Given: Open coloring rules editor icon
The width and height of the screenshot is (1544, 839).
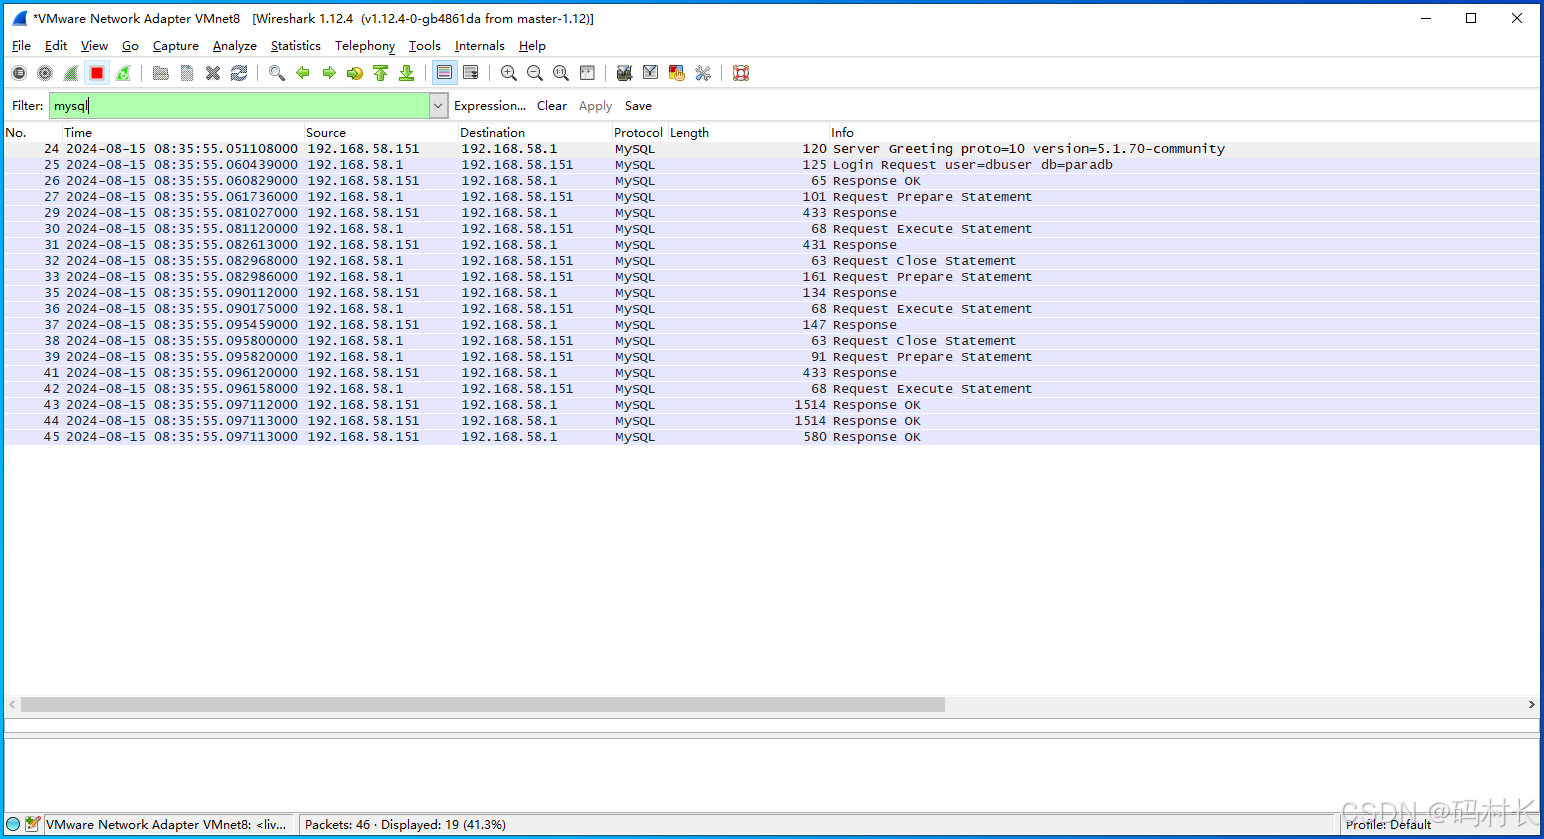Looking at the screenshot, I should coord(677,73).
